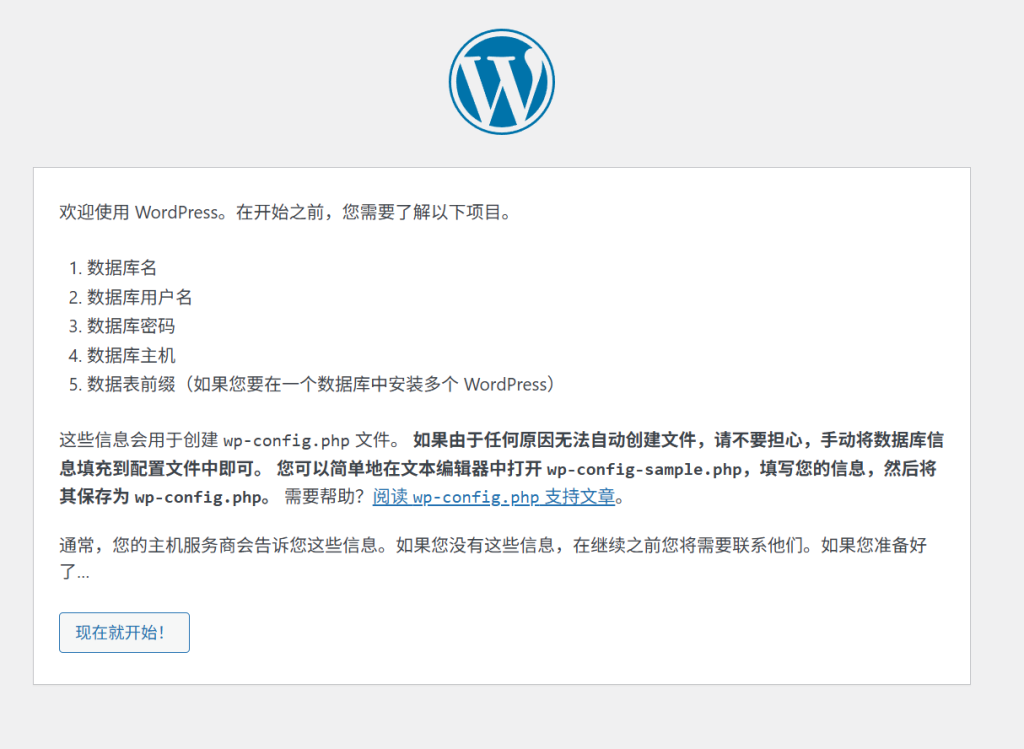Image resolution: width=1024 pixels, height=749 pixels.
Task: Click the 需要帮助？ text
Action: coord(325,497)
